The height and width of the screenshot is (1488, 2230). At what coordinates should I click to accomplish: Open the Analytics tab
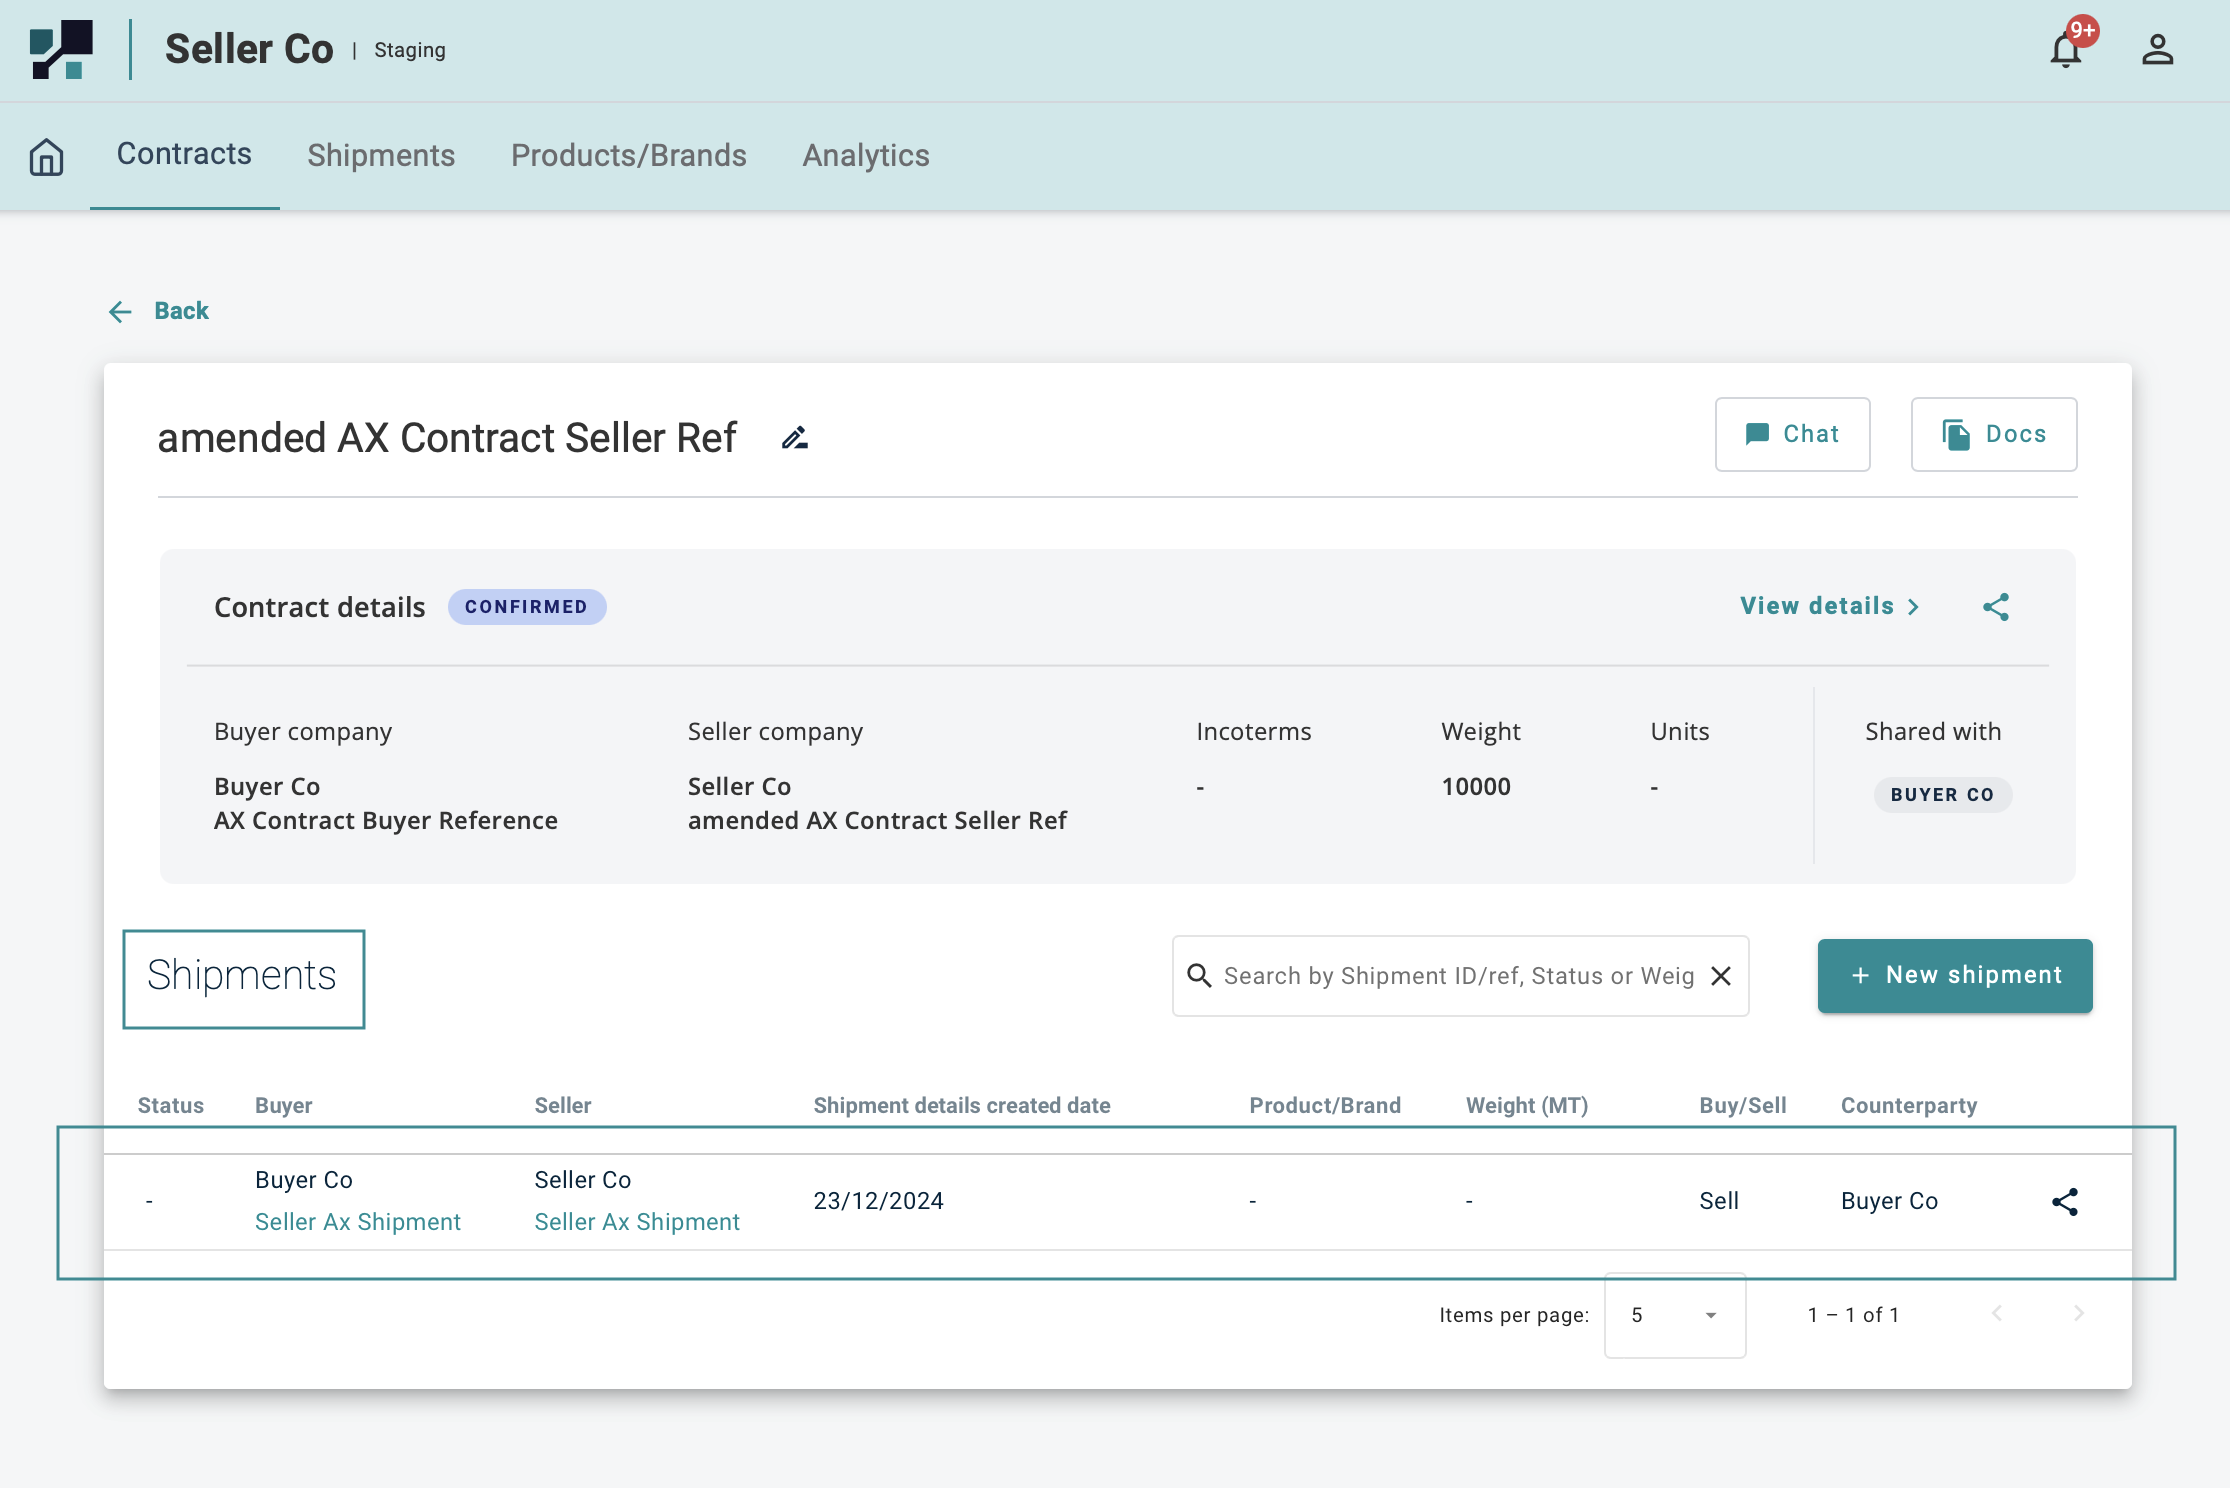point(866,155)
